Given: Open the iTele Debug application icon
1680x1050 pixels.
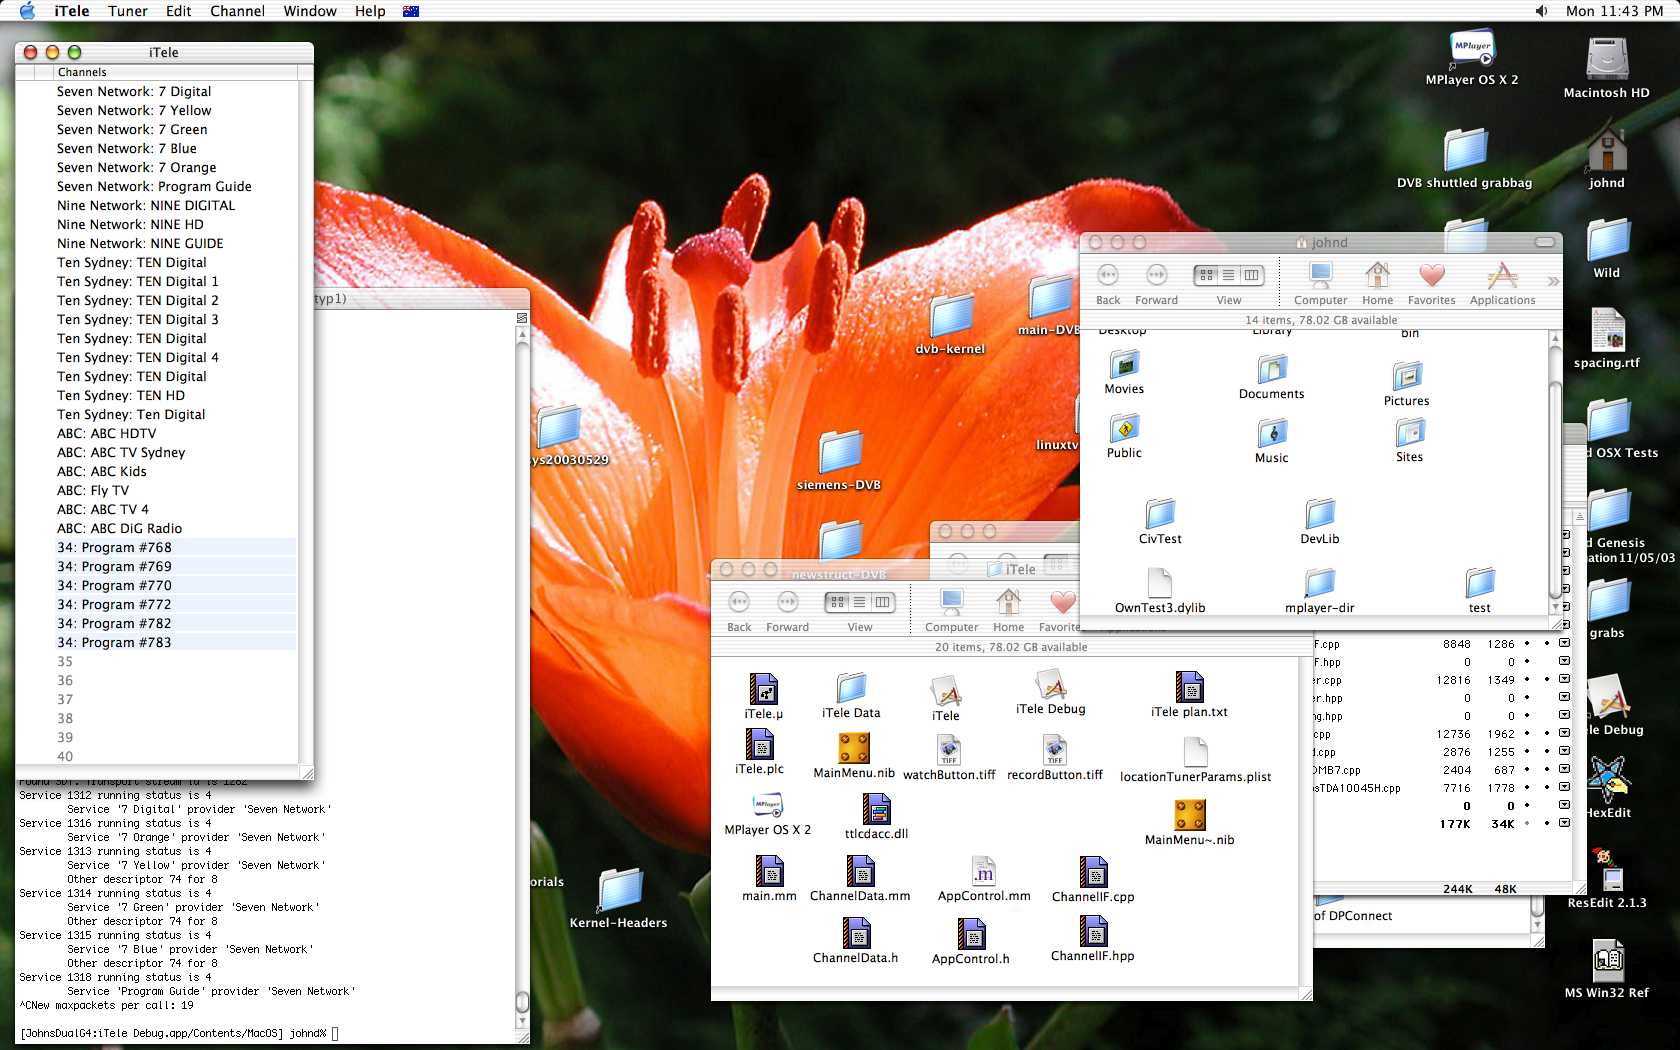Looking at the screenshot, I should click(1050, 686).
